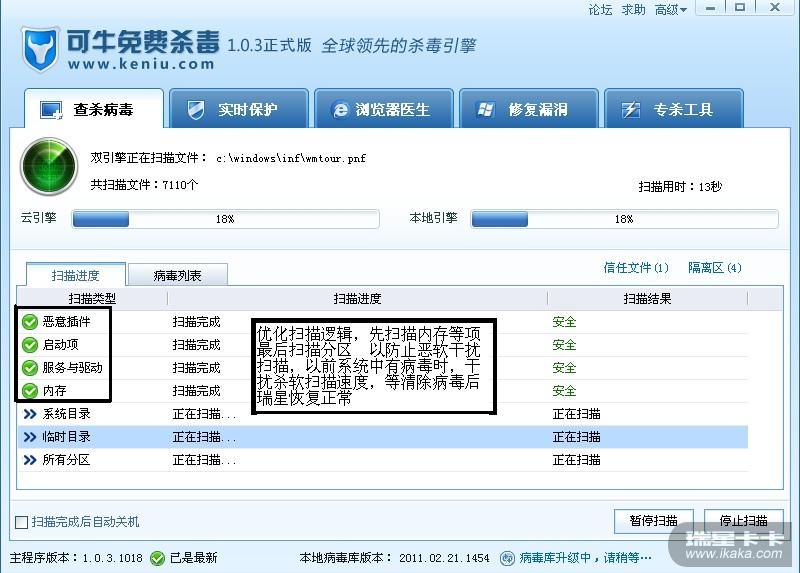Enable 扫描完成后自动关机 checkbox
Screen dimensions: 800x573
[x=21, y=522]
